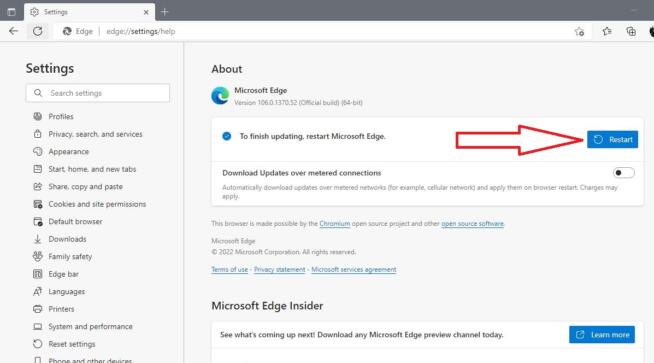The width and height of the screenshot is (654, 363).
Task: Open Privacy statement link
Action: (x=279, y=270)
